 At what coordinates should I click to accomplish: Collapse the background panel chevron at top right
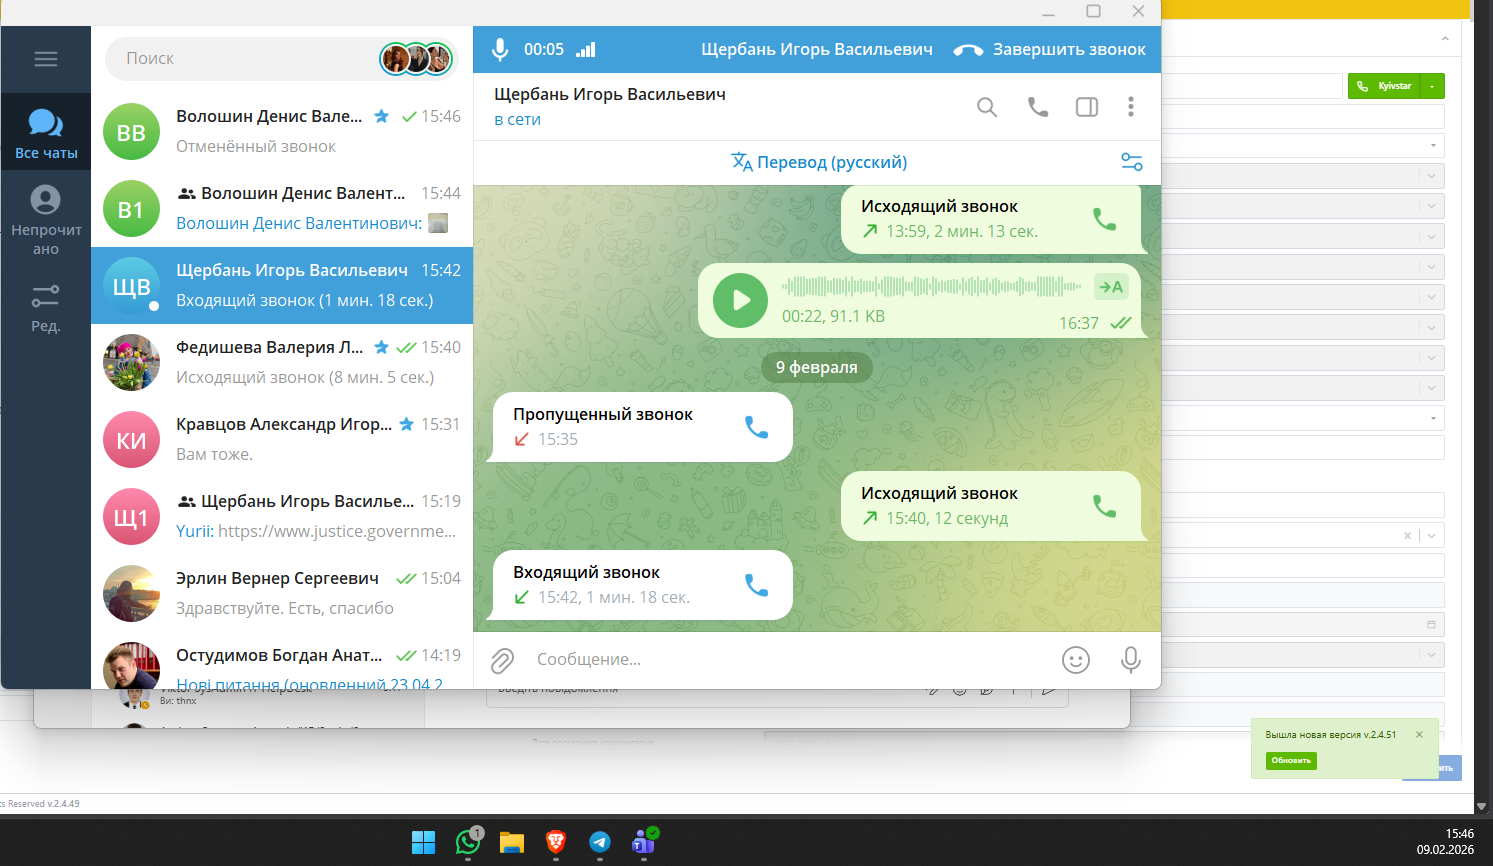1445,39
